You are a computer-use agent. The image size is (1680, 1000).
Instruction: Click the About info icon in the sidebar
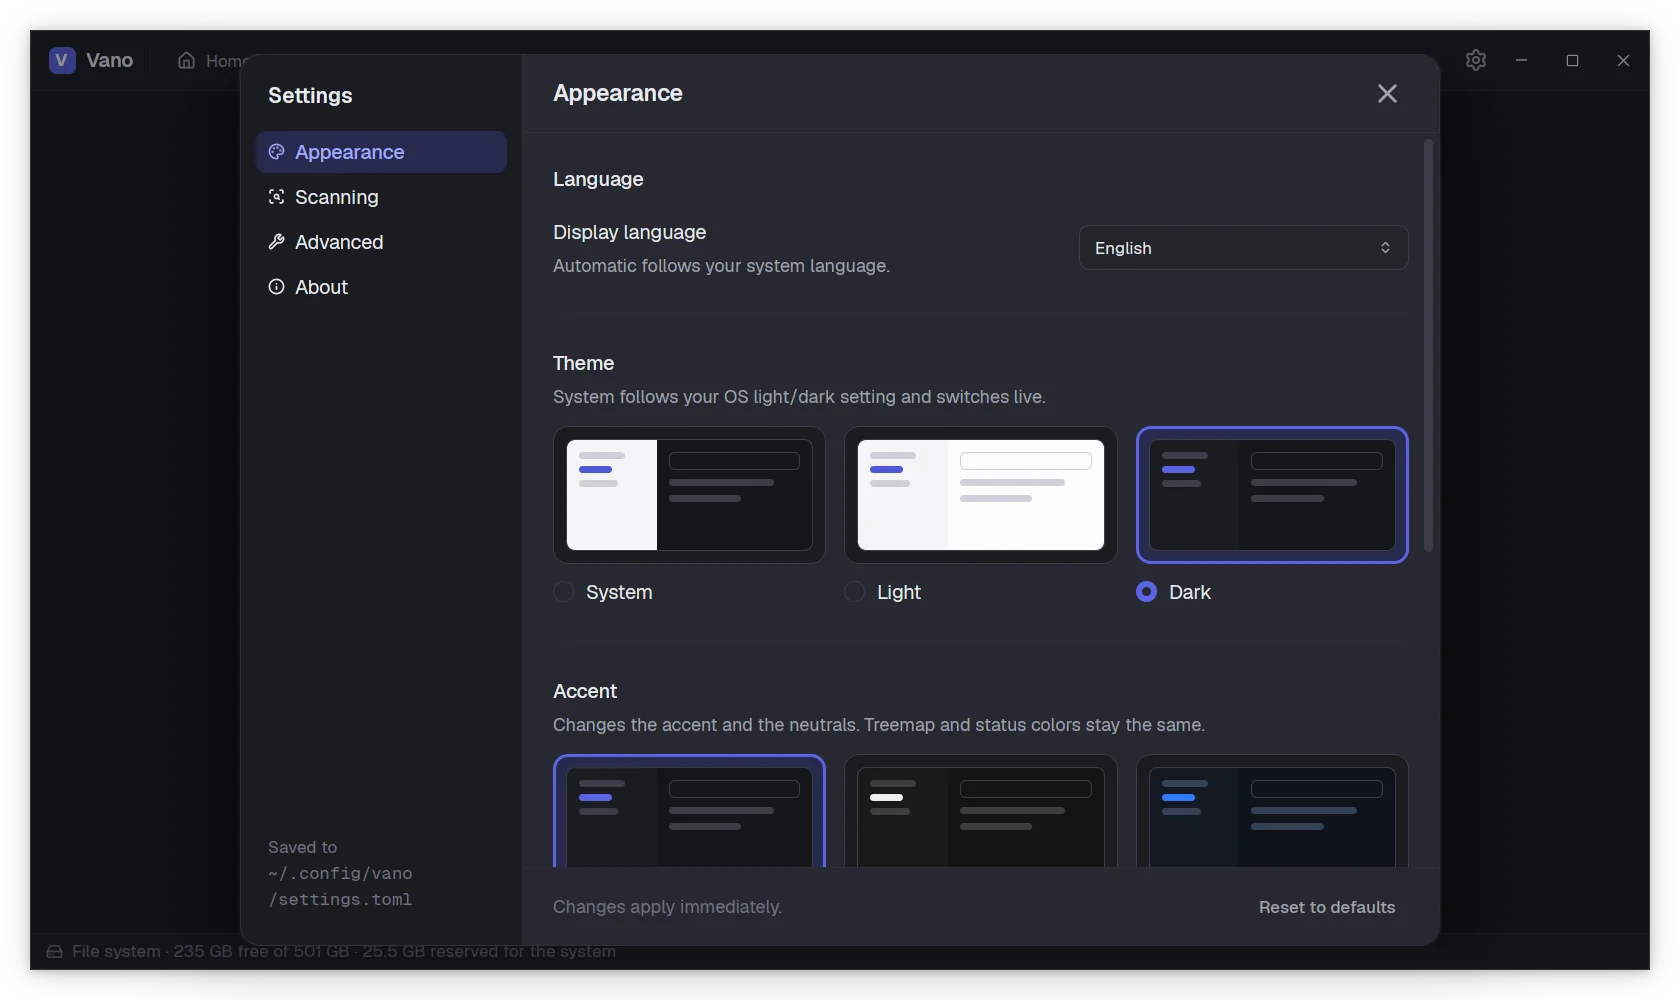(x=277, y=287)
